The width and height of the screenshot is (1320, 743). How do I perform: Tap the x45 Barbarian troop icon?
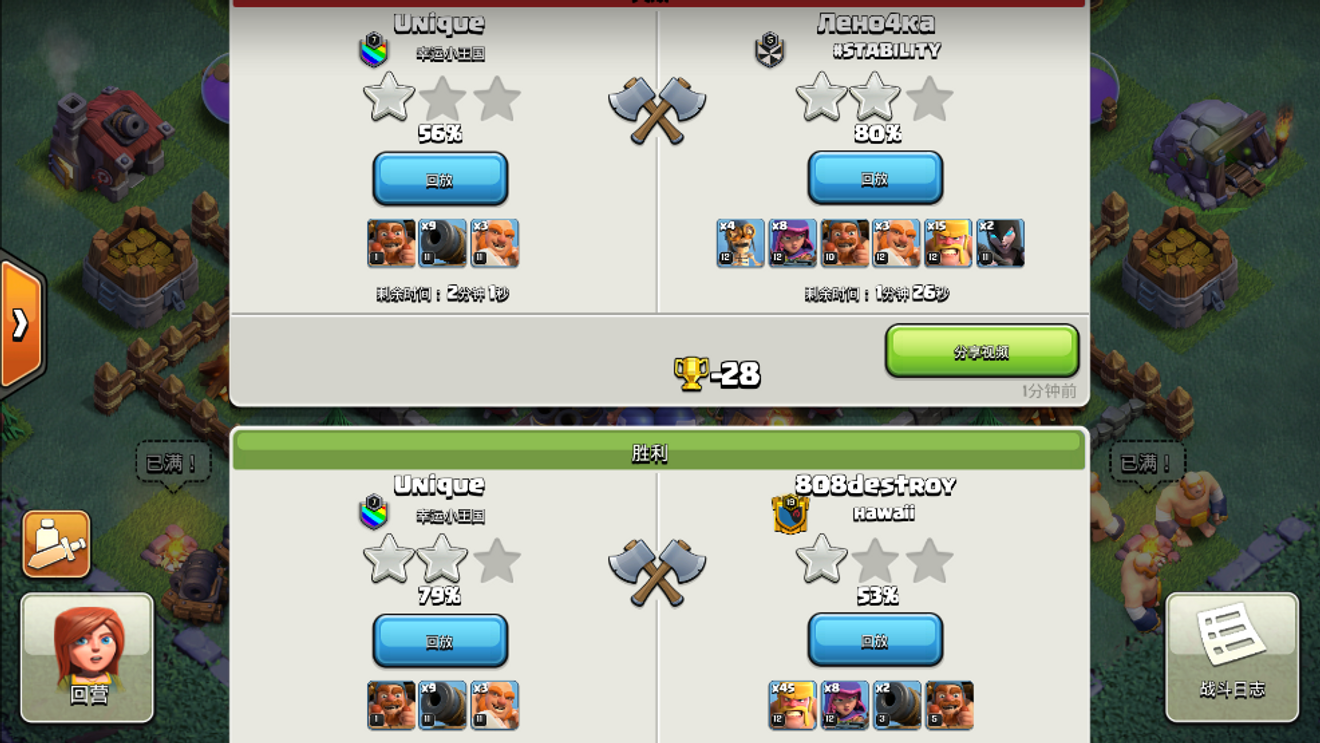pos(792,705)
